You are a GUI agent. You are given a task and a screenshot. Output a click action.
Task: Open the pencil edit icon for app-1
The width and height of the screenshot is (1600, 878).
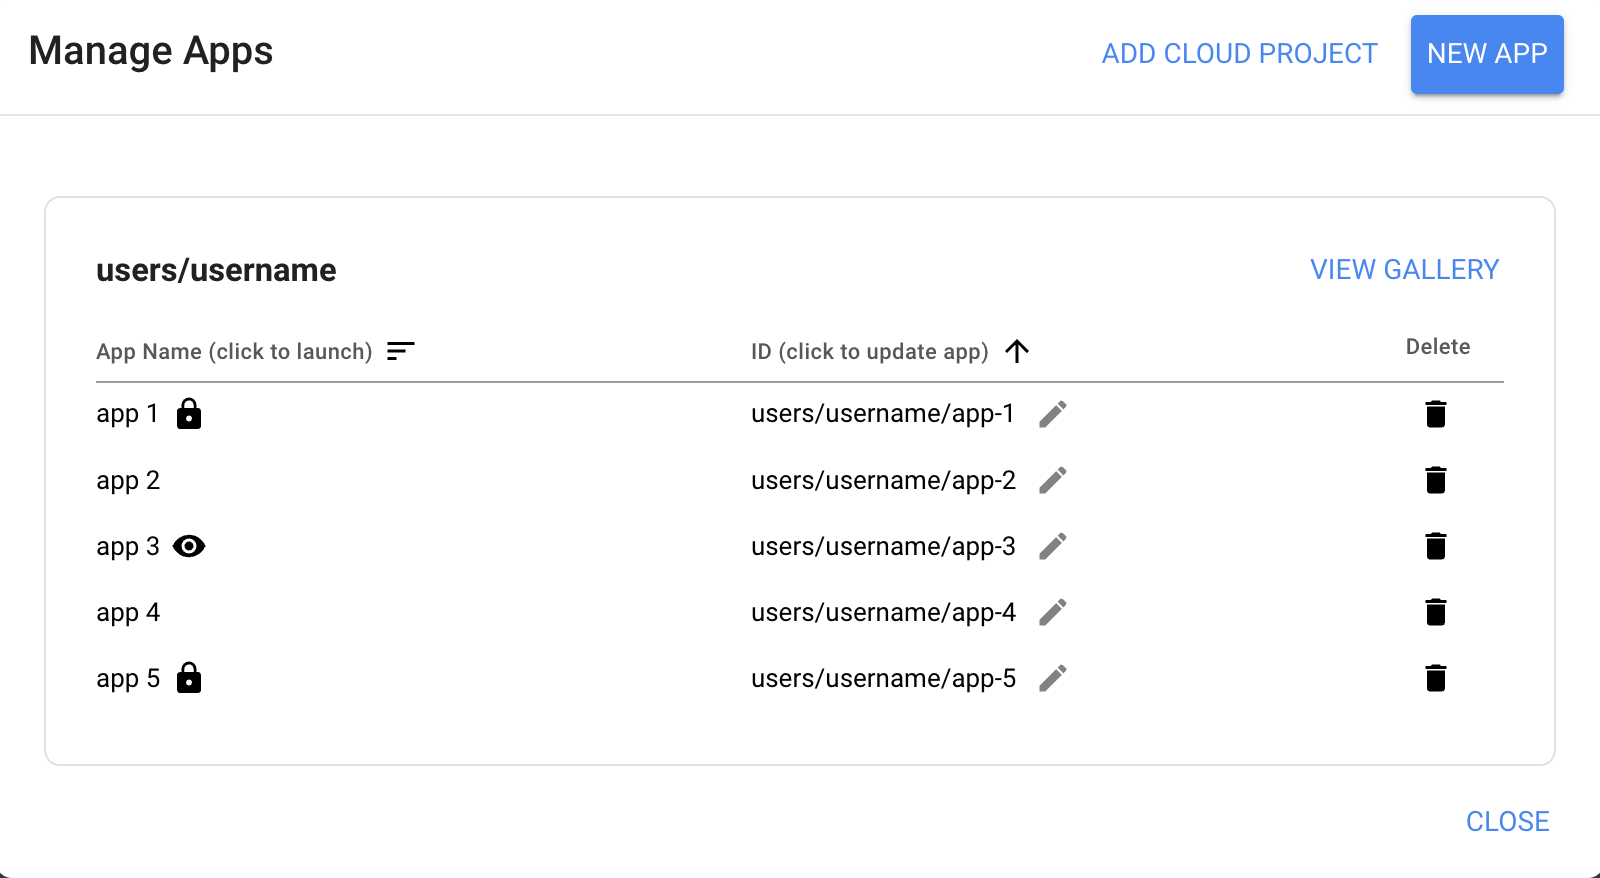[x=1052, y=413]
